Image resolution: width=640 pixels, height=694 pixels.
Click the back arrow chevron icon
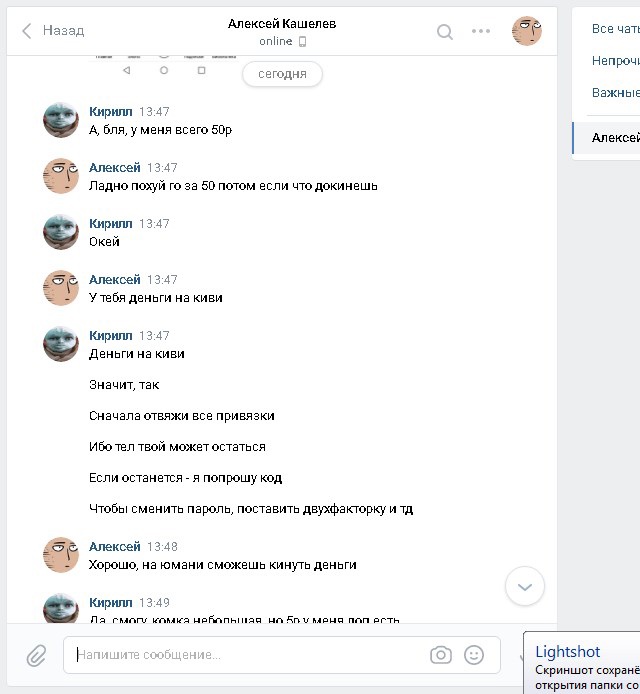coord(27,31)
